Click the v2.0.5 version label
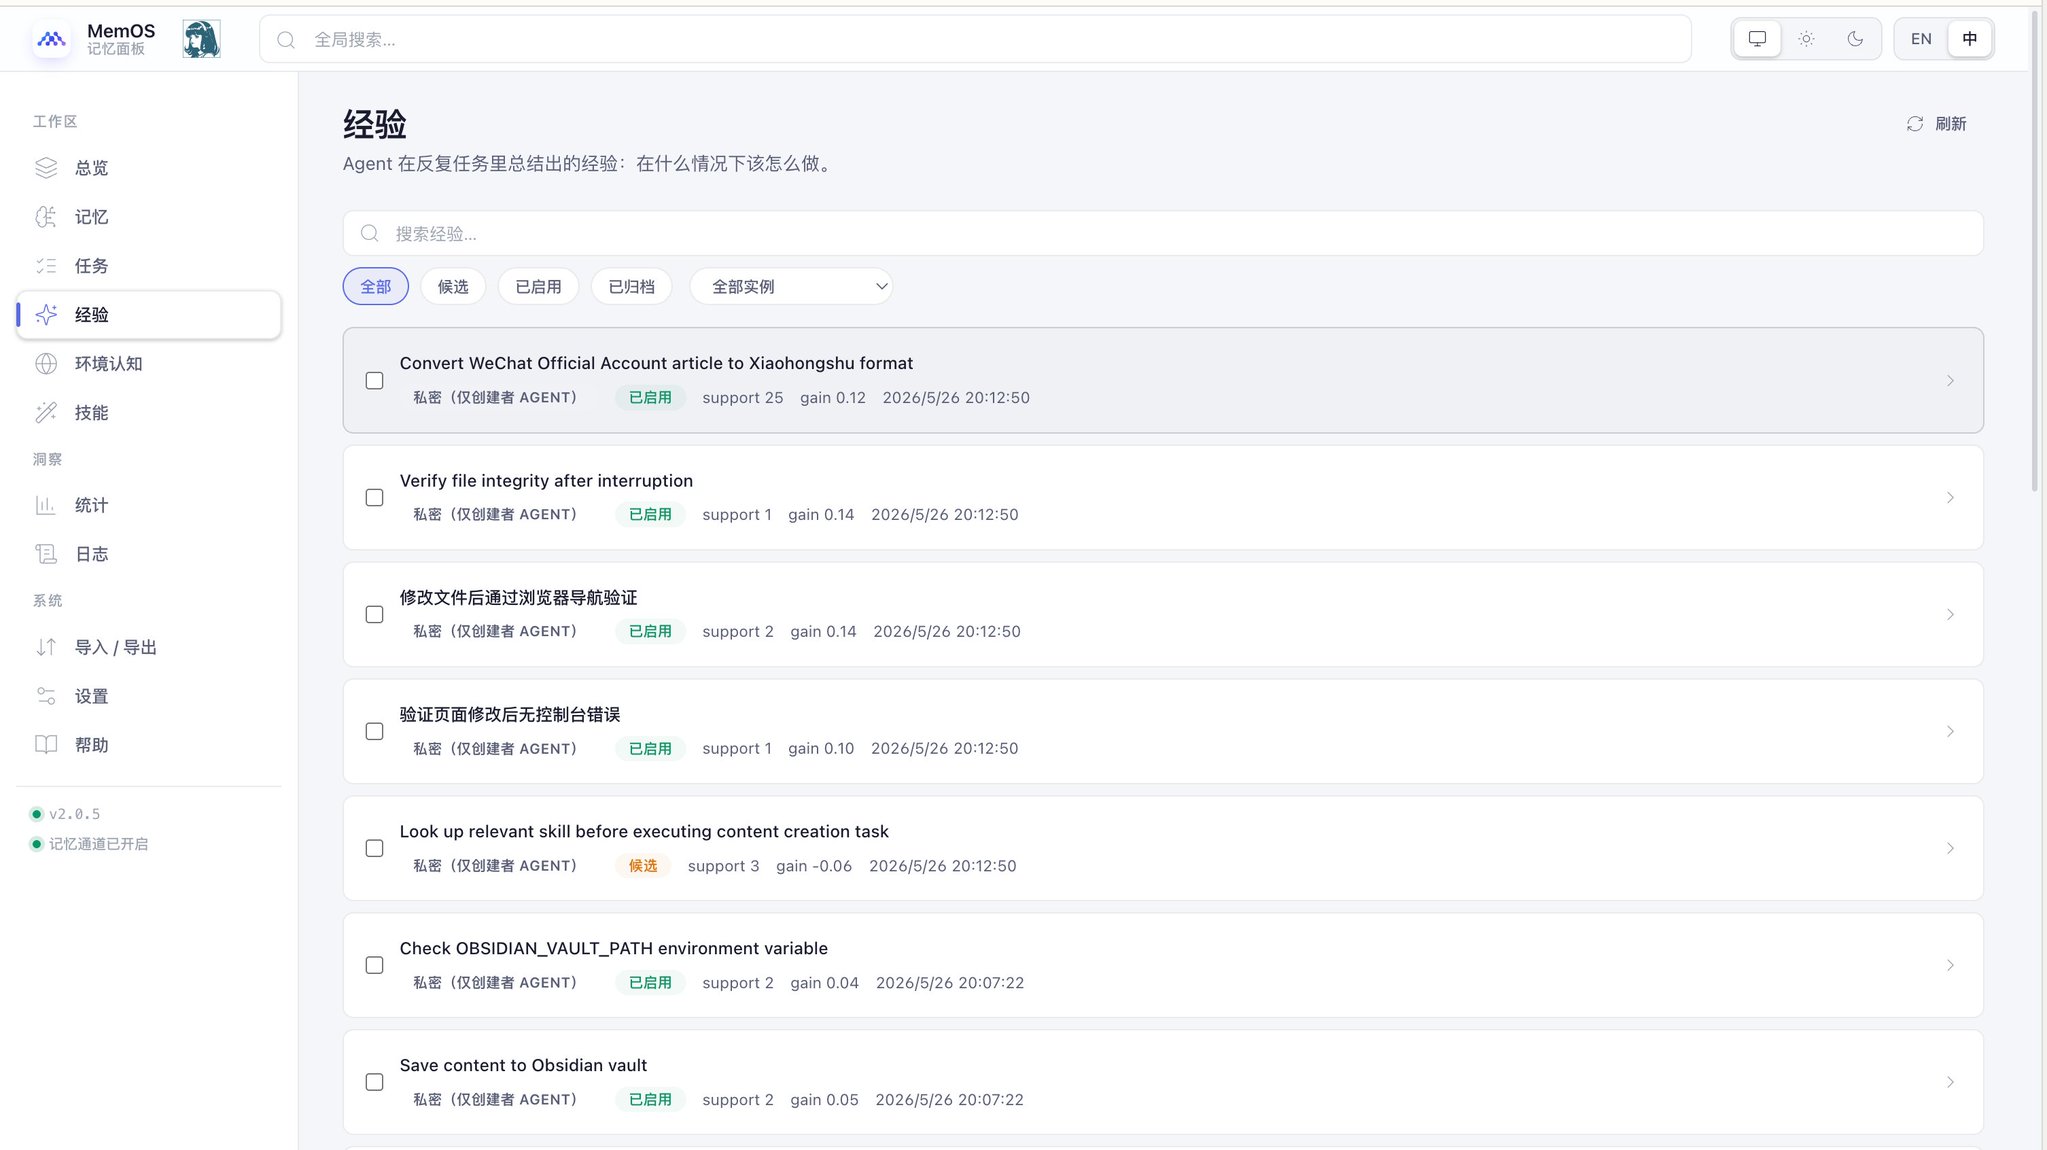Viewport: 2047px width, 1150px height. 75,814
